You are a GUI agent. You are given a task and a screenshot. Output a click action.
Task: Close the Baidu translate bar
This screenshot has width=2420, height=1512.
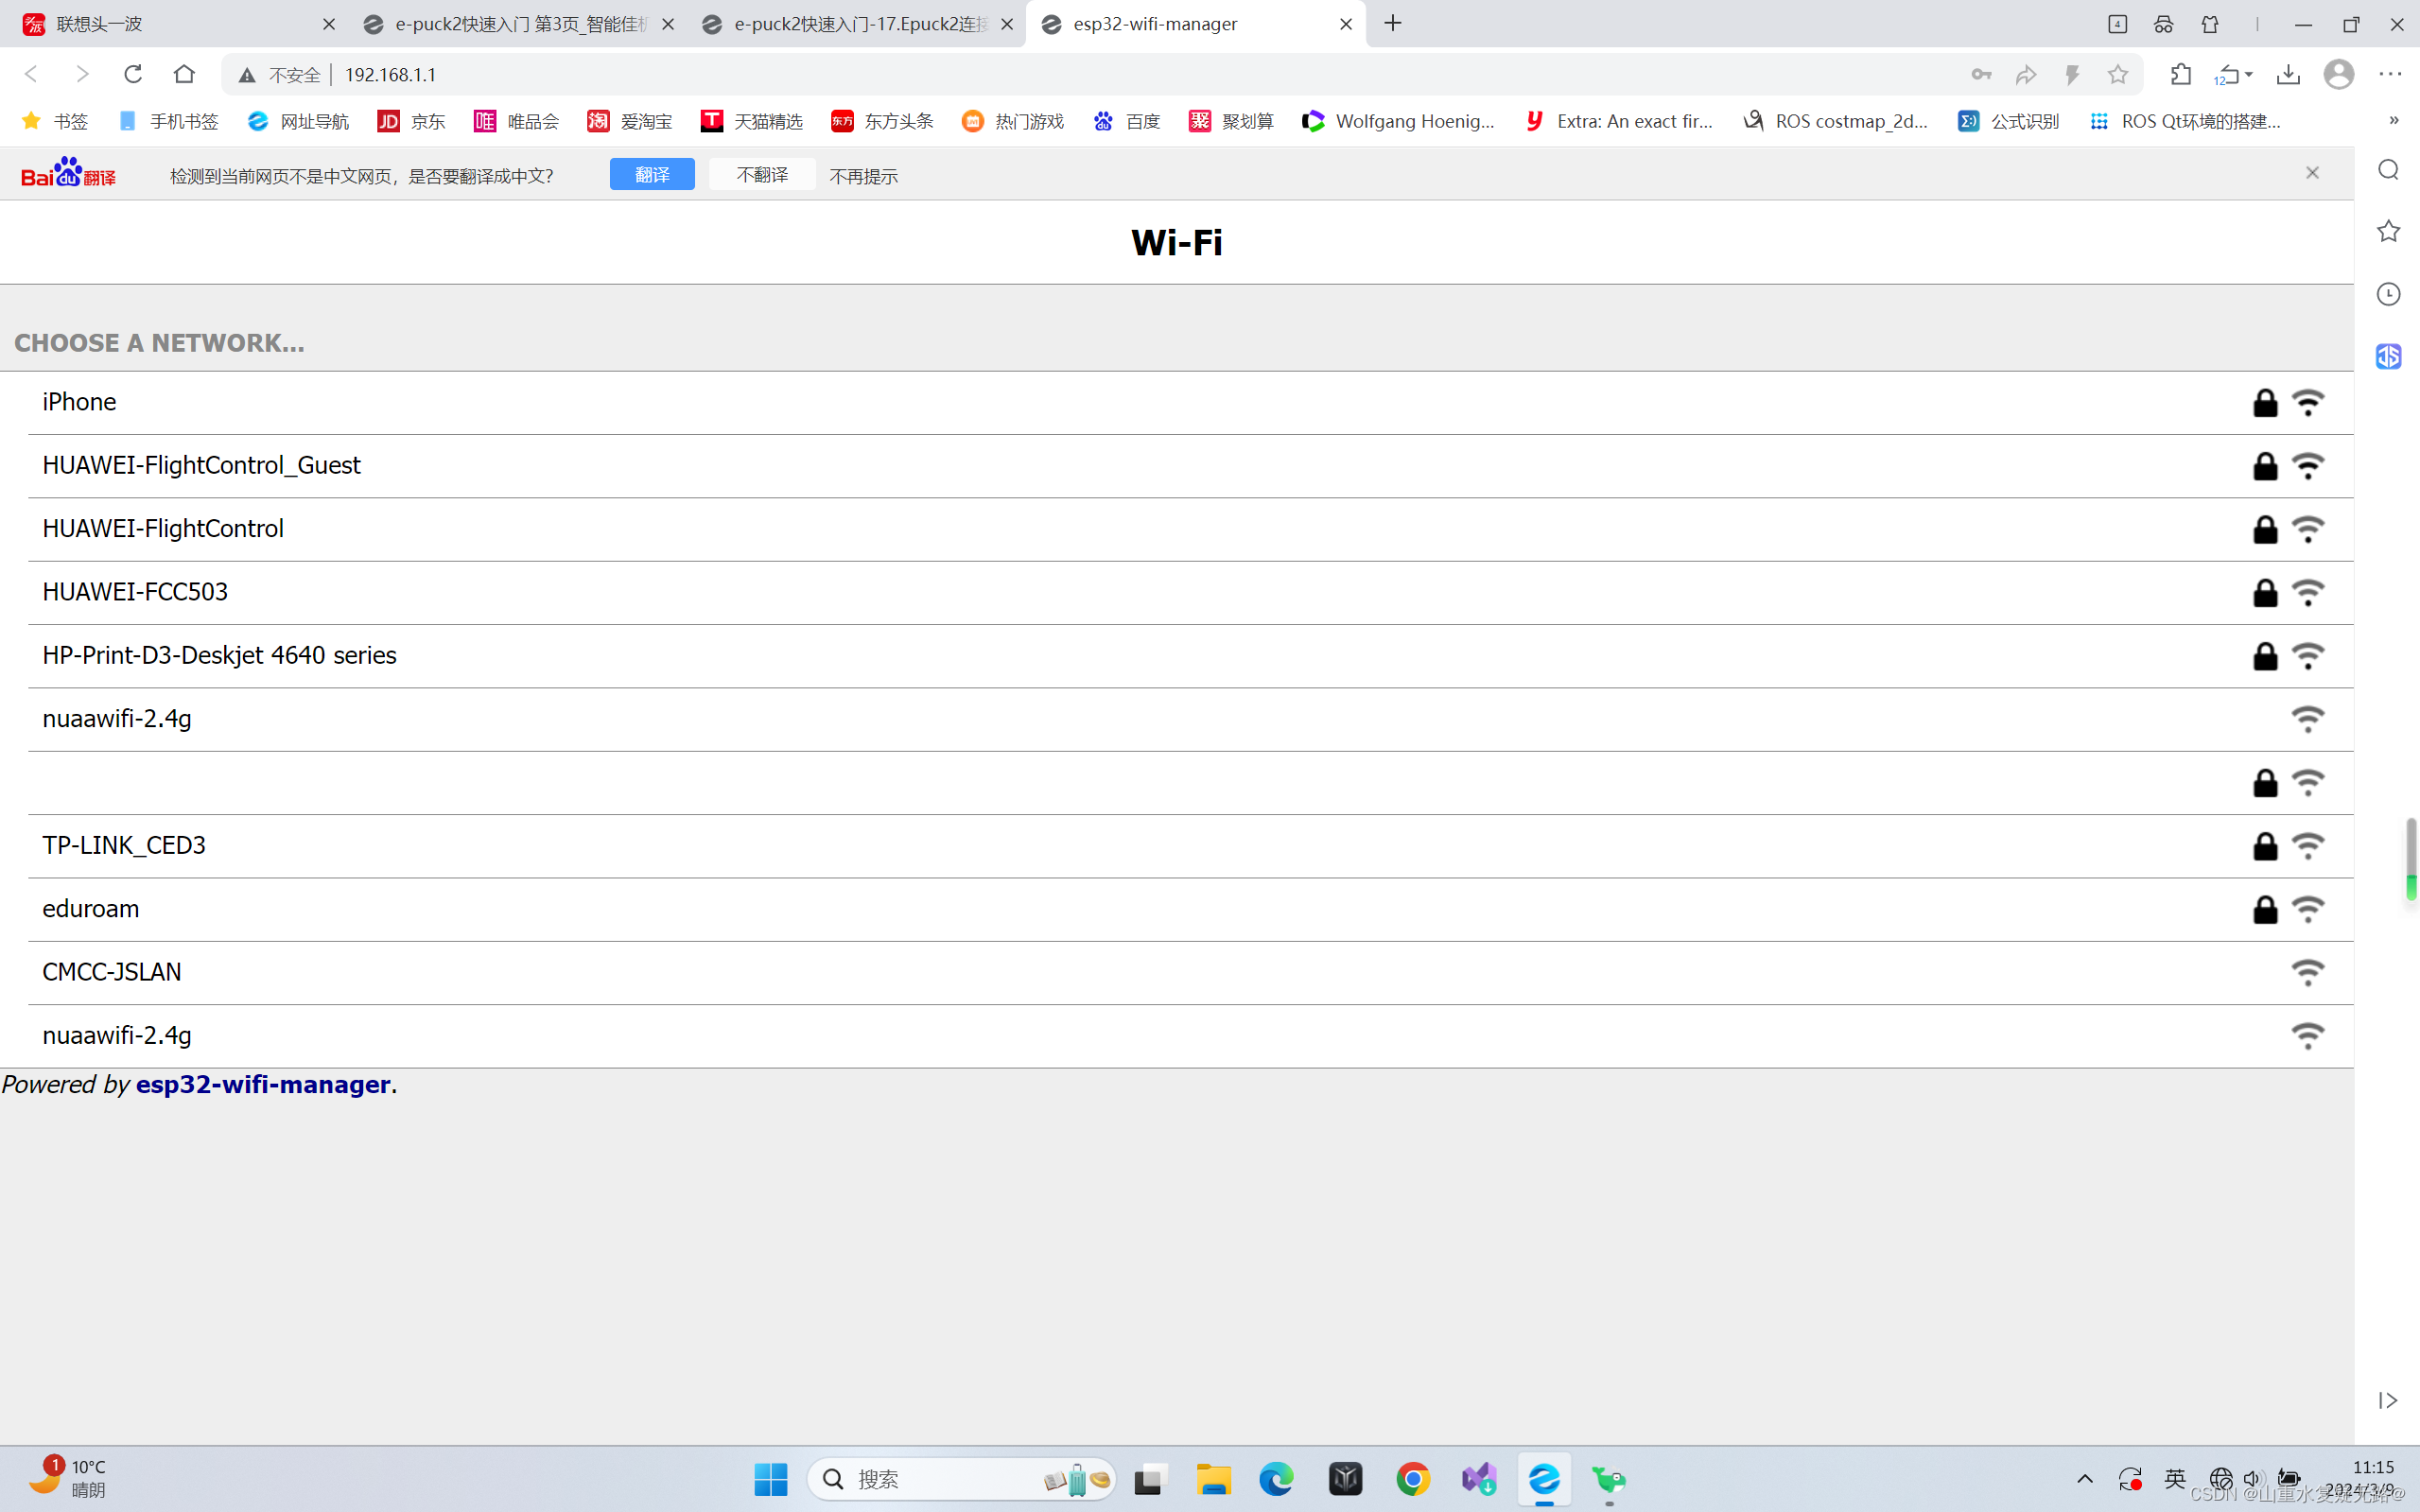[2312, 173]
